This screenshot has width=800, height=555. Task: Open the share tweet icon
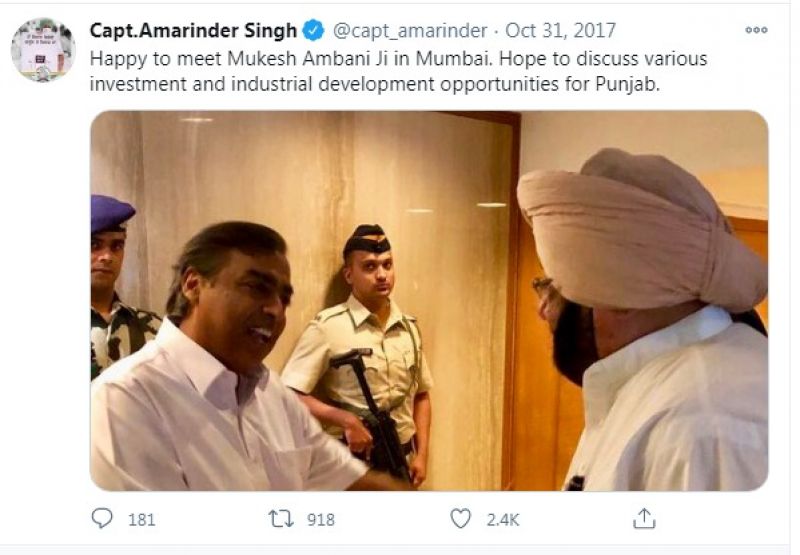[x=645, y=518]
